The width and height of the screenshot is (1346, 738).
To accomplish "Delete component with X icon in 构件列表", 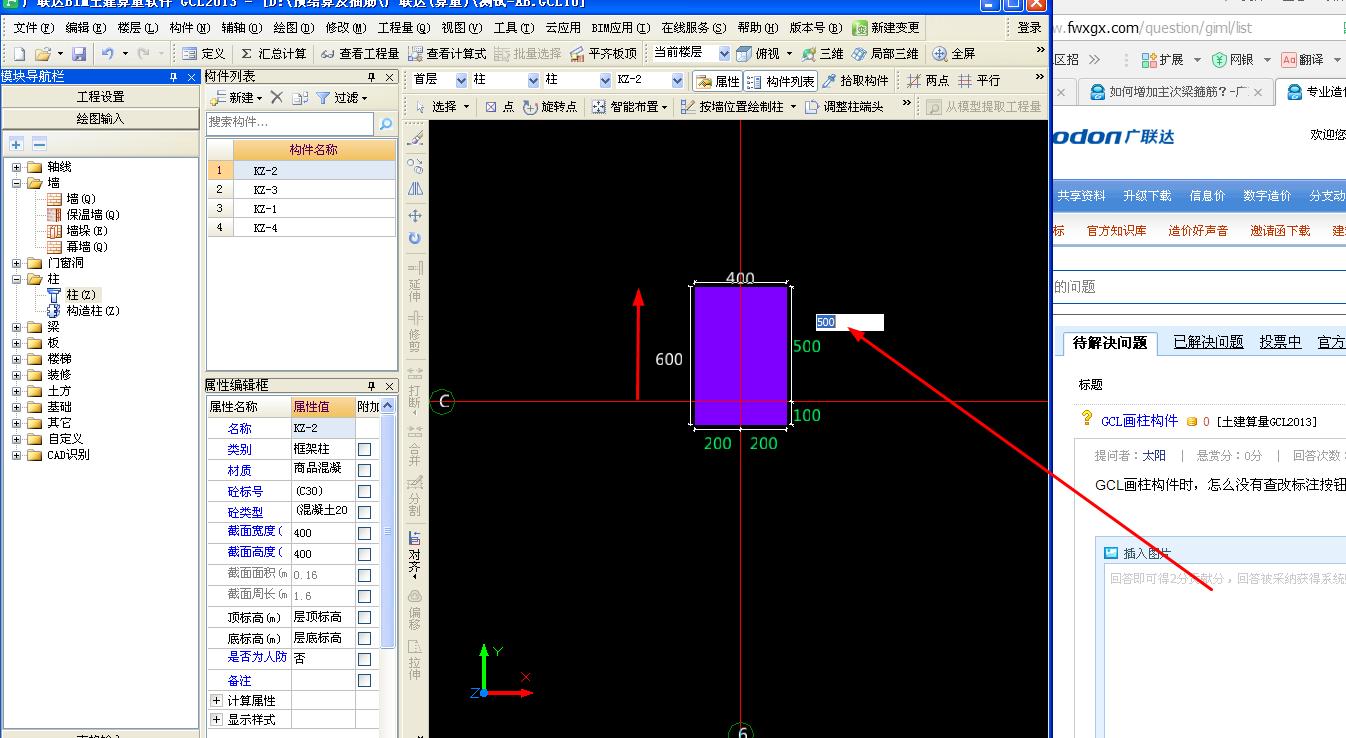I will click(x=277, y=98).
